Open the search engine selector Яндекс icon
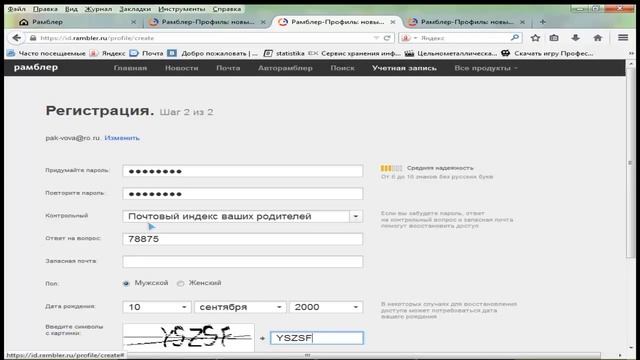The height and width of the screenshot is (360, 640). point(408,38)
